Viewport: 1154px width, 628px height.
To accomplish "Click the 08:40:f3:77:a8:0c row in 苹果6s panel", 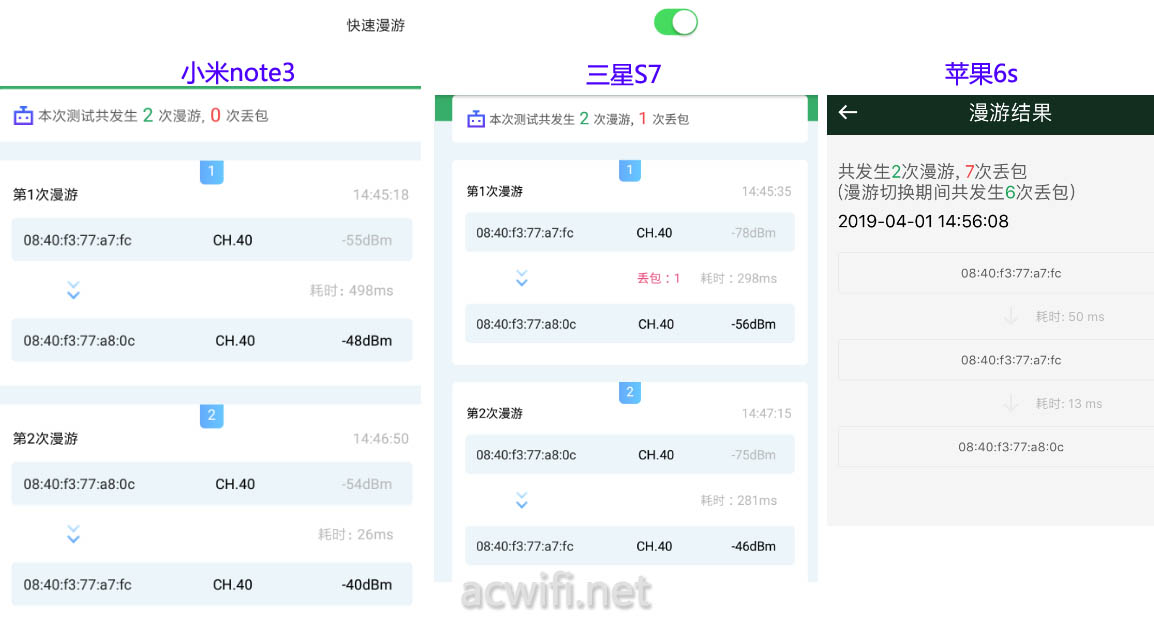I will point(996,447).
